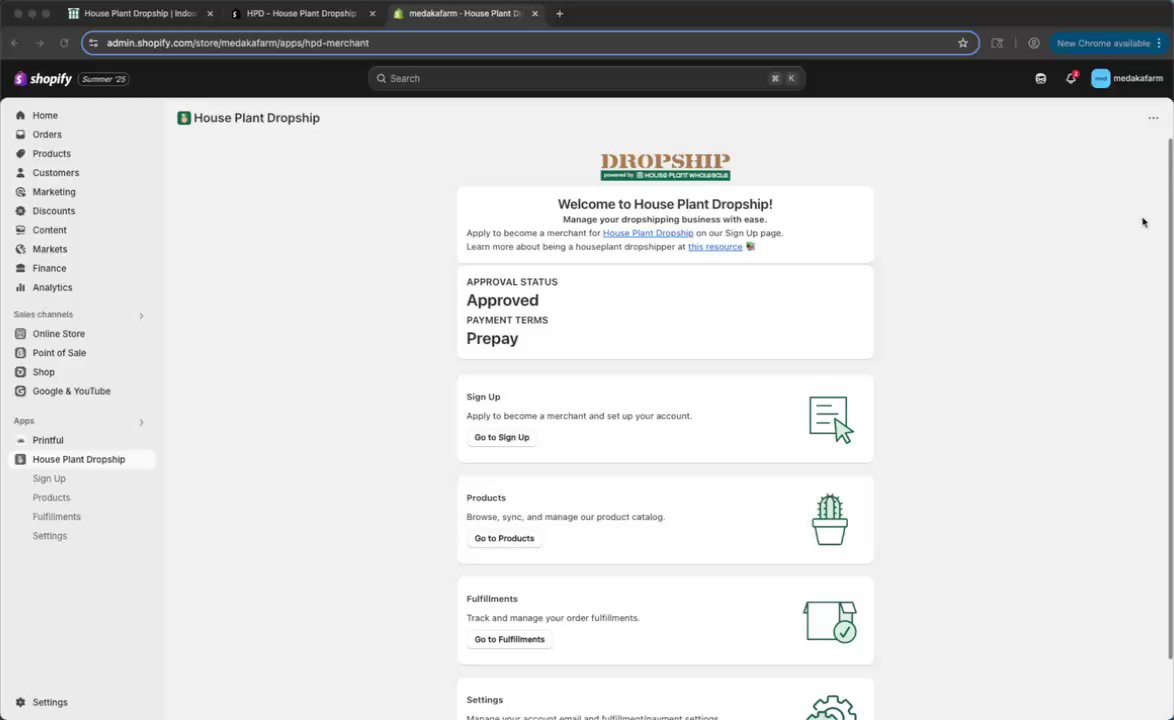Switch to House Plant Dropship | Indoor tab
The image size is (1174, 720).
pyautogui.click(x=139, y=13)
